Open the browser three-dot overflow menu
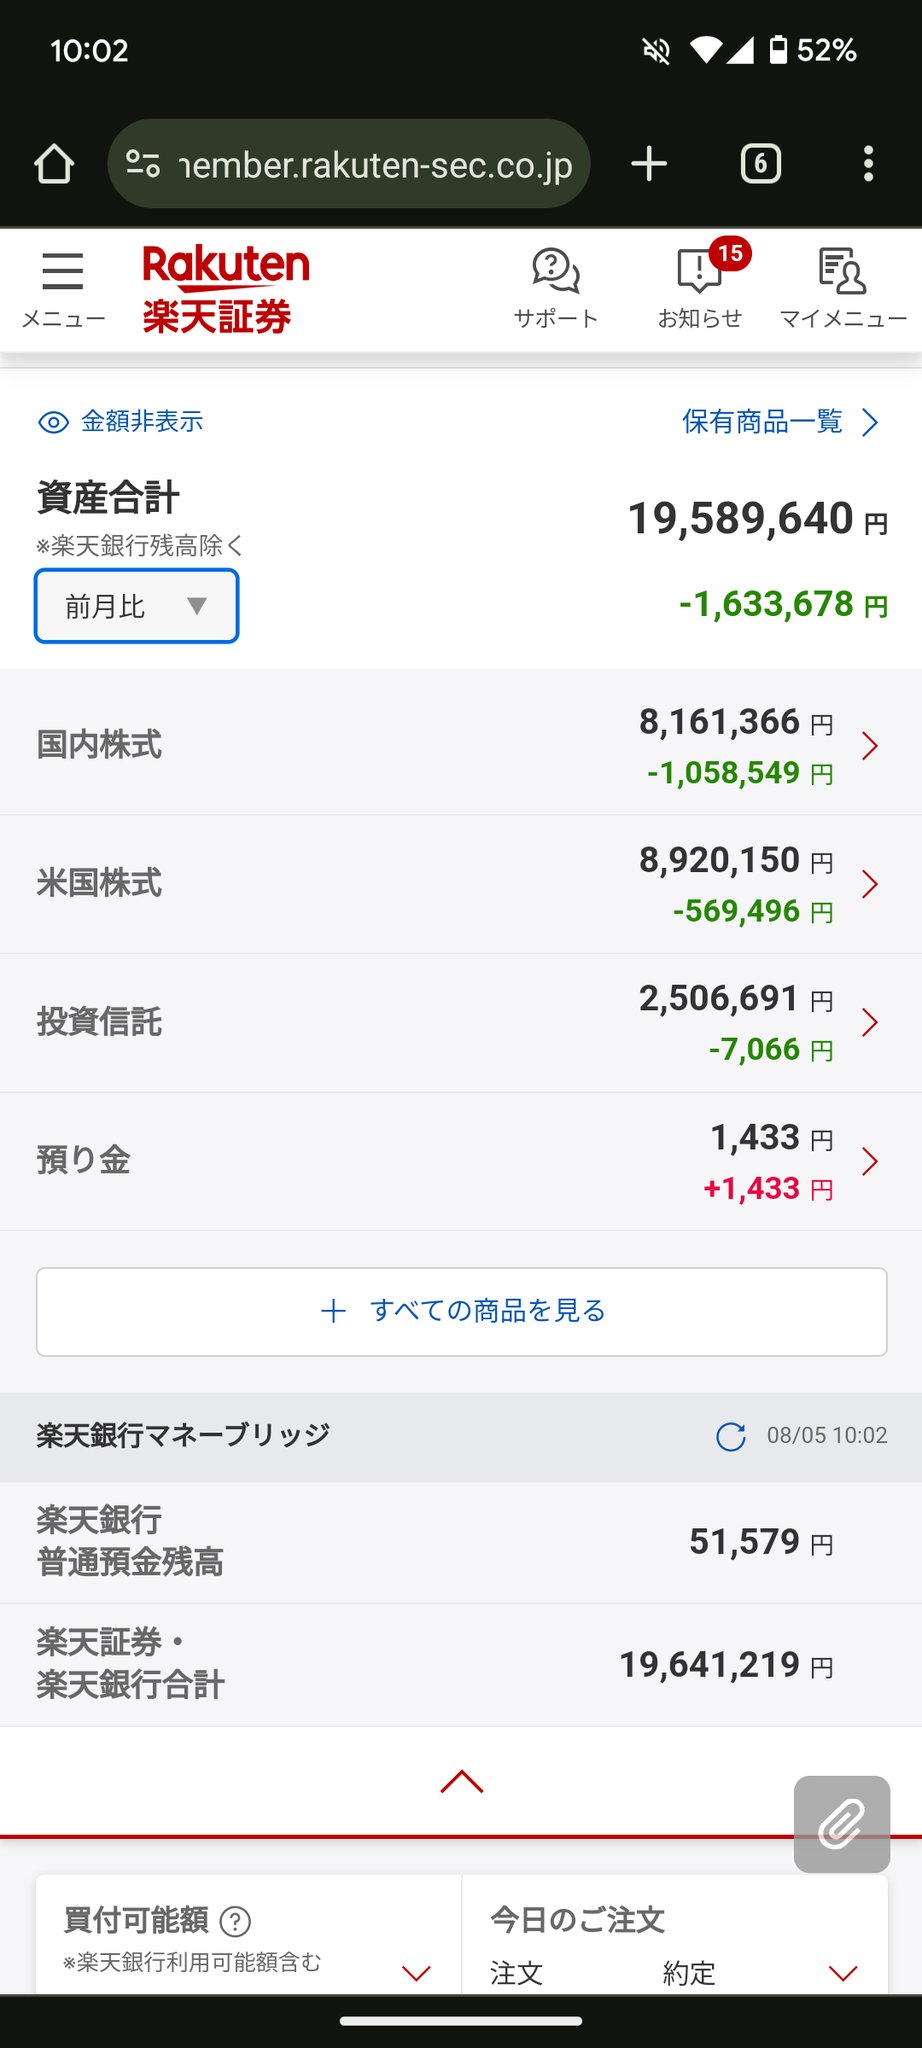Screen dimensions: 922x2048 coord(868,164)
